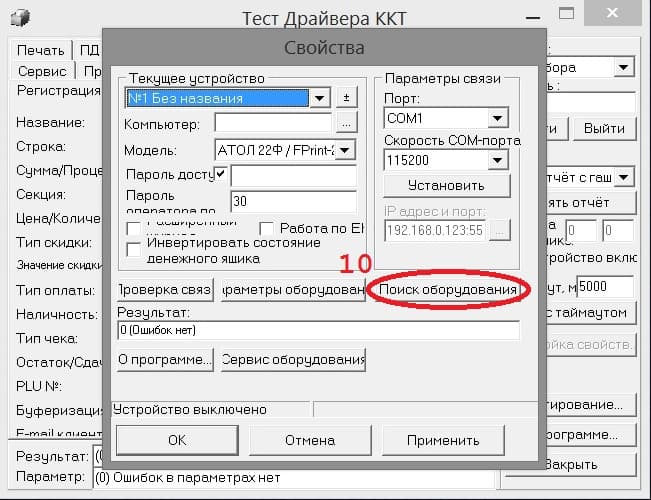The height and width of the screenshot is (500, 651).
Task: Toggle the Пароль доступа checkbox
Action: point(220,173)
